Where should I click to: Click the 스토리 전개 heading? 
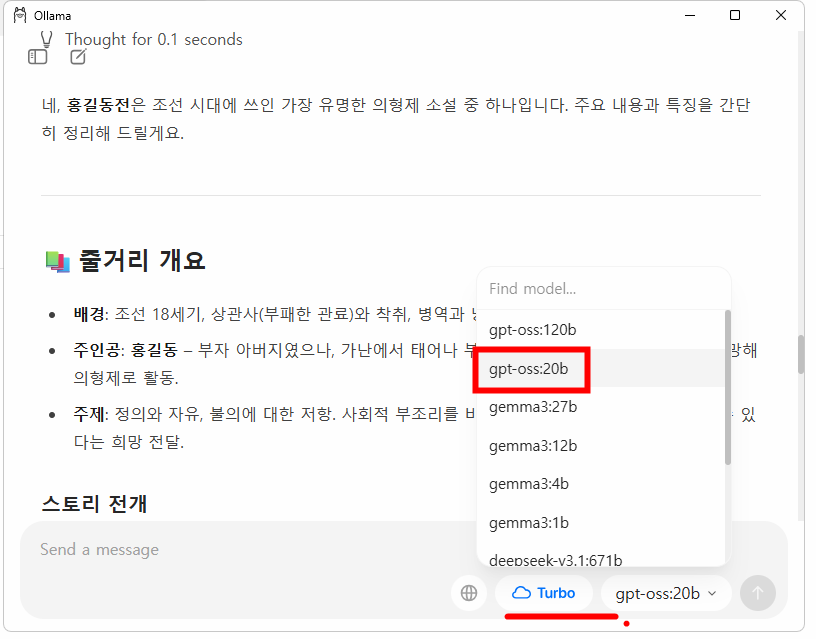point(94,504)
